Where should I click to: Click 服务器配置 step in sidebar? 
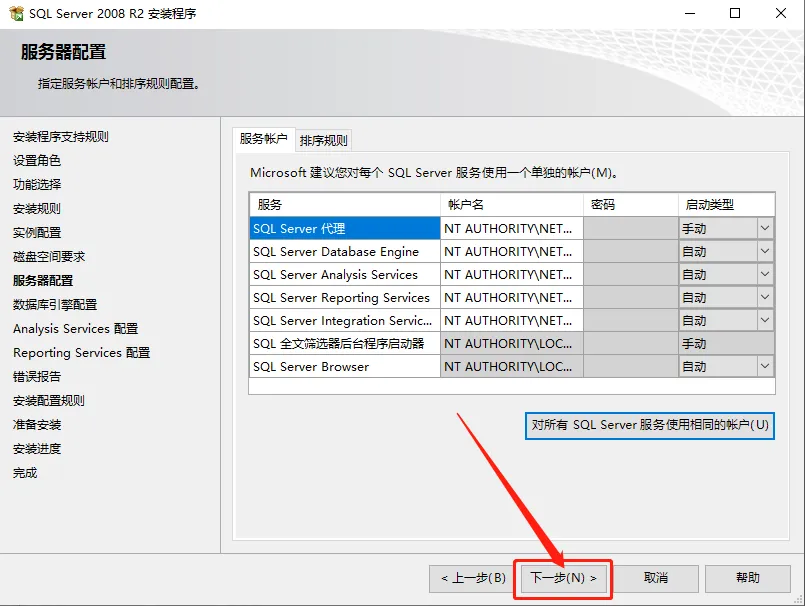click(43, 280)
